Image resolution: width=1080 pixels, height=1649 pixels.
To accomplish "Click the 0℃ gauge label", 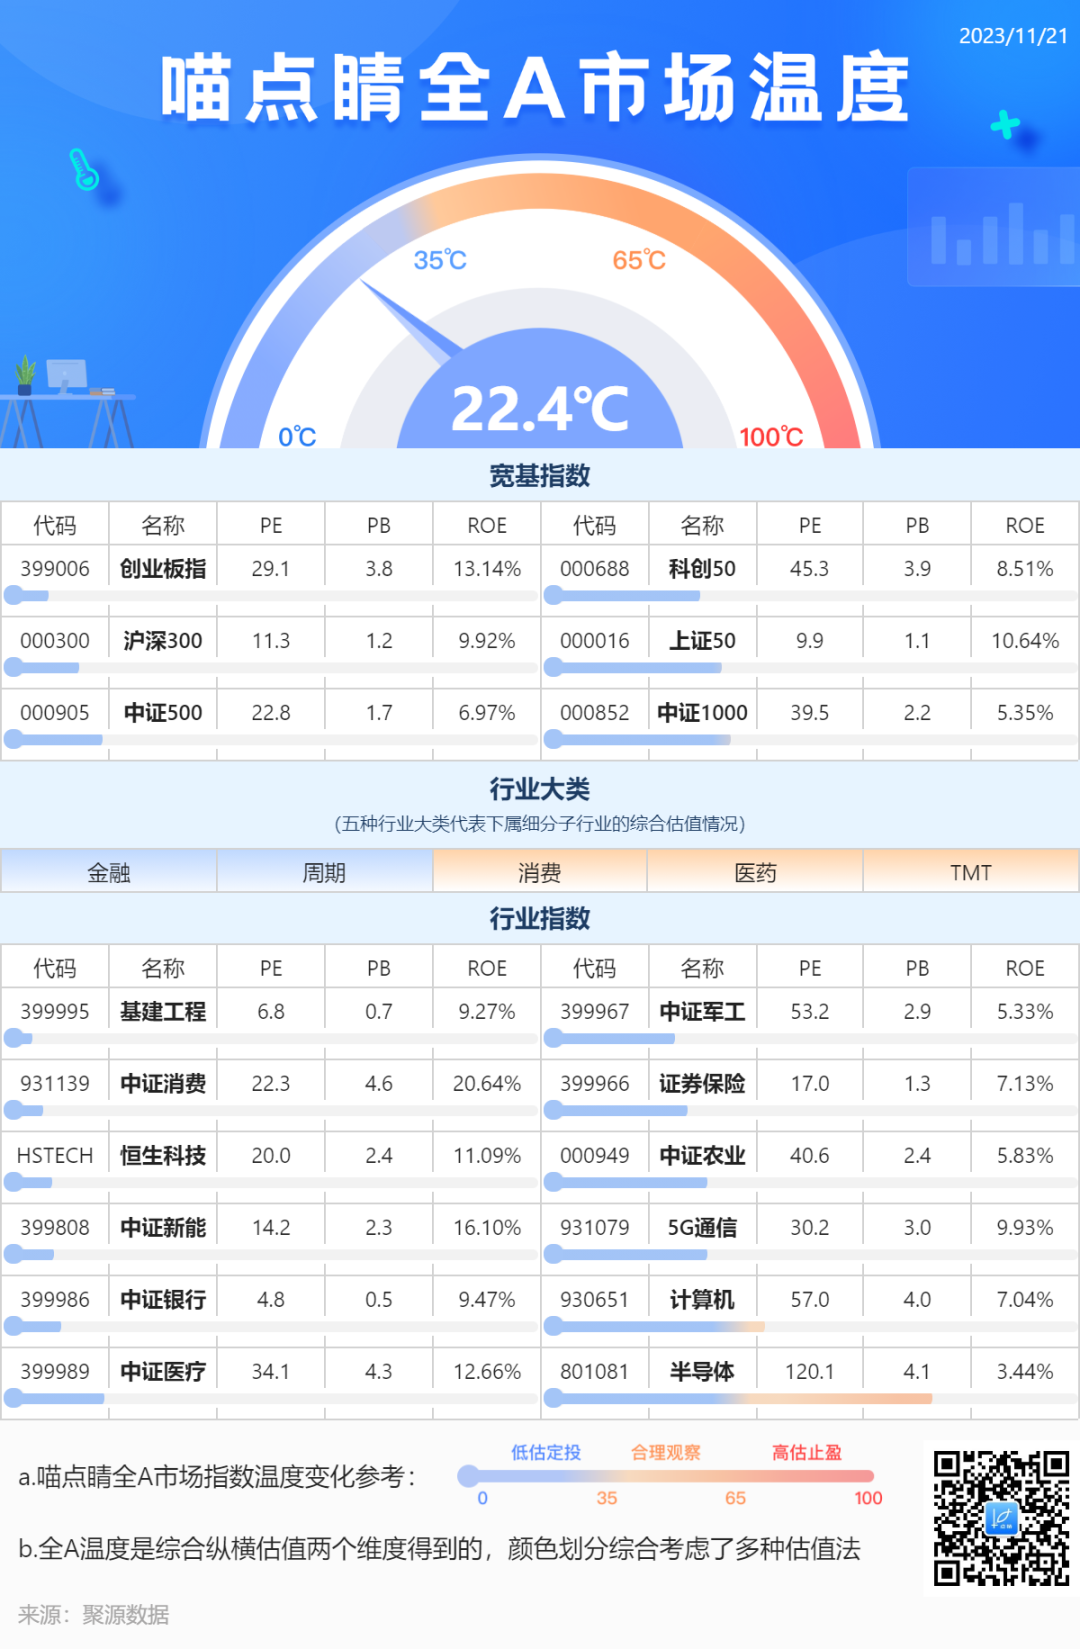I will [x=297, y=436].
